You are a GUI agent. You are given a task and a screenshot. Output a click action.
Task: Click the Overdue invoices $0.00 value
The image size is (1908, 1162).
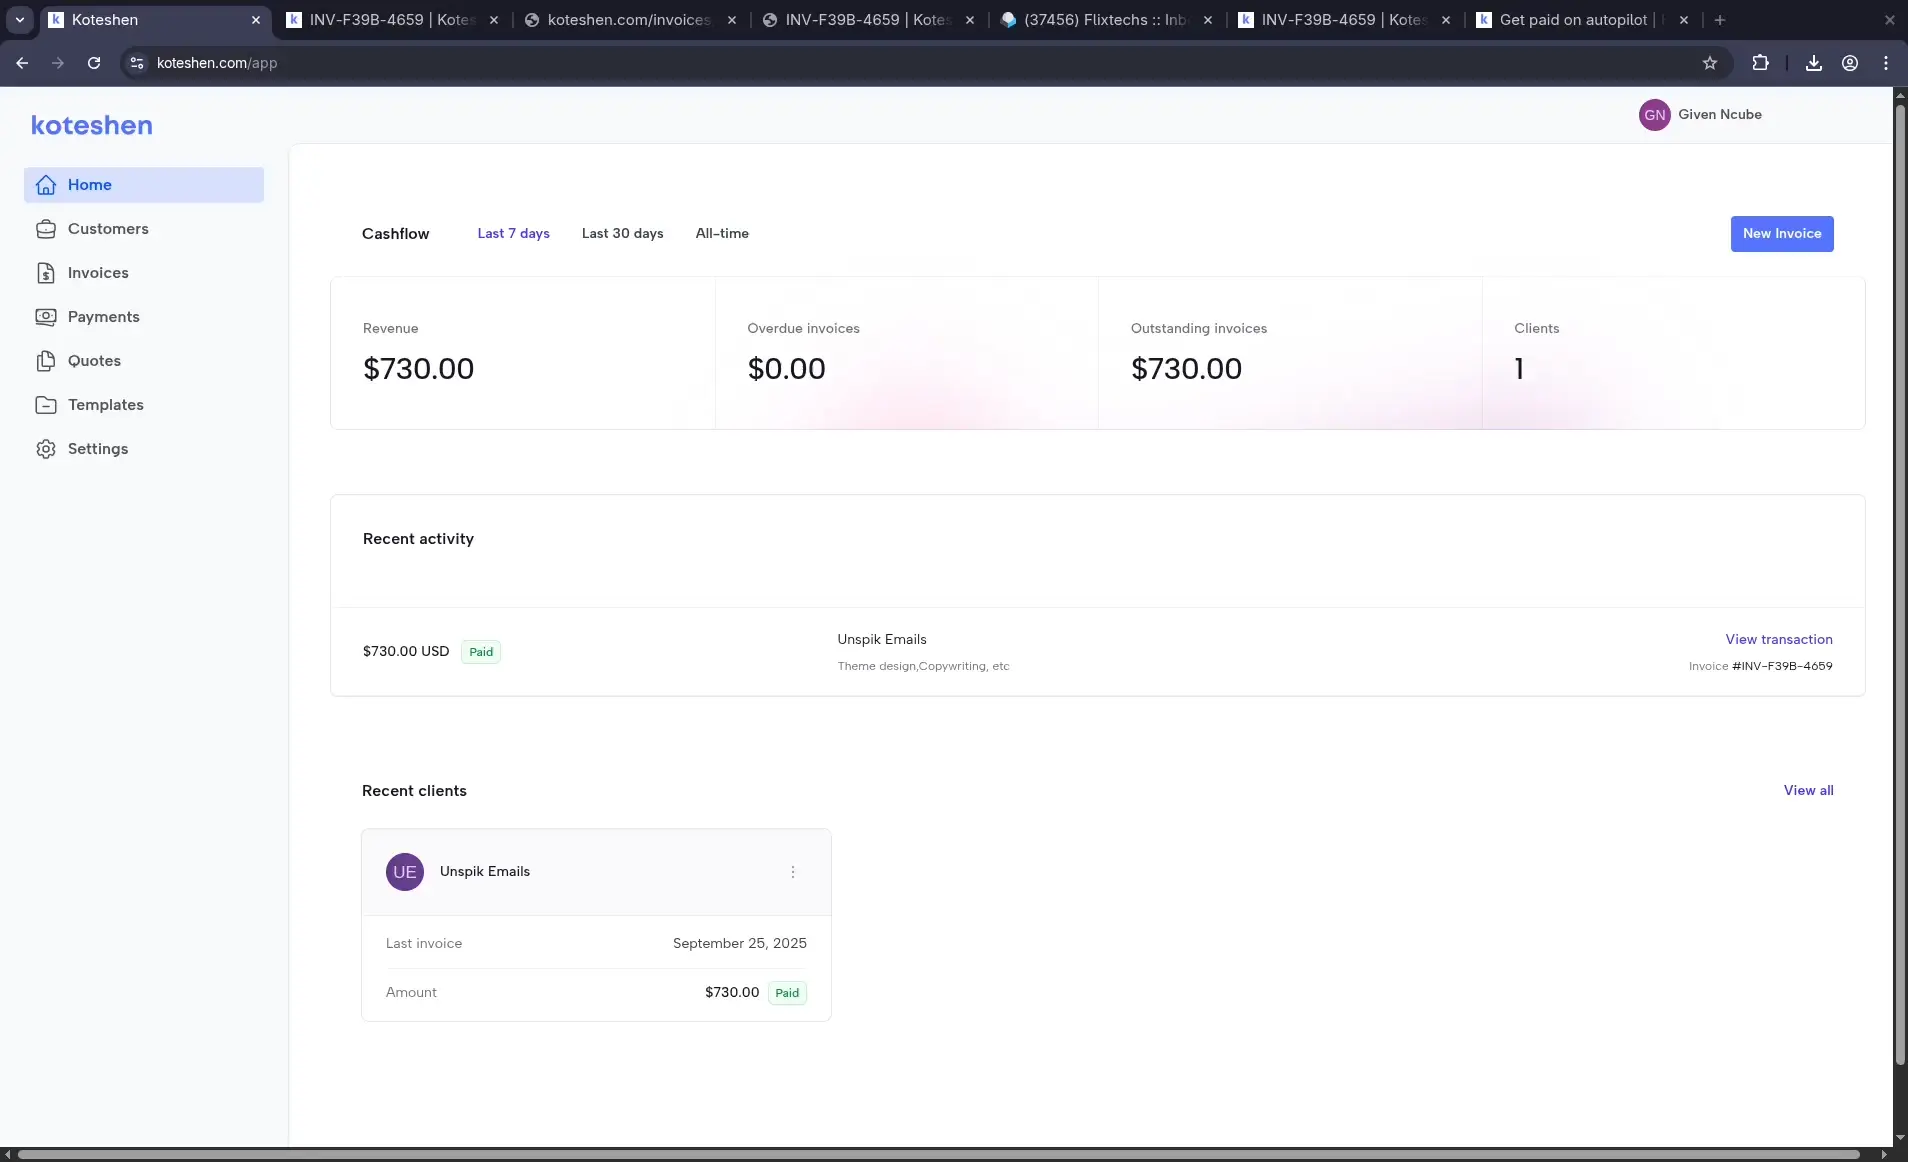786,369
